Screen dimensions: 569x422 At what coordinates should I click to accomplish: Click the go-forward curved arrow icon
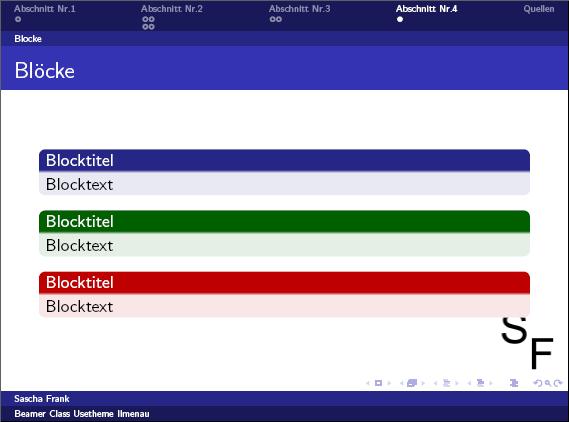(558, 383)
